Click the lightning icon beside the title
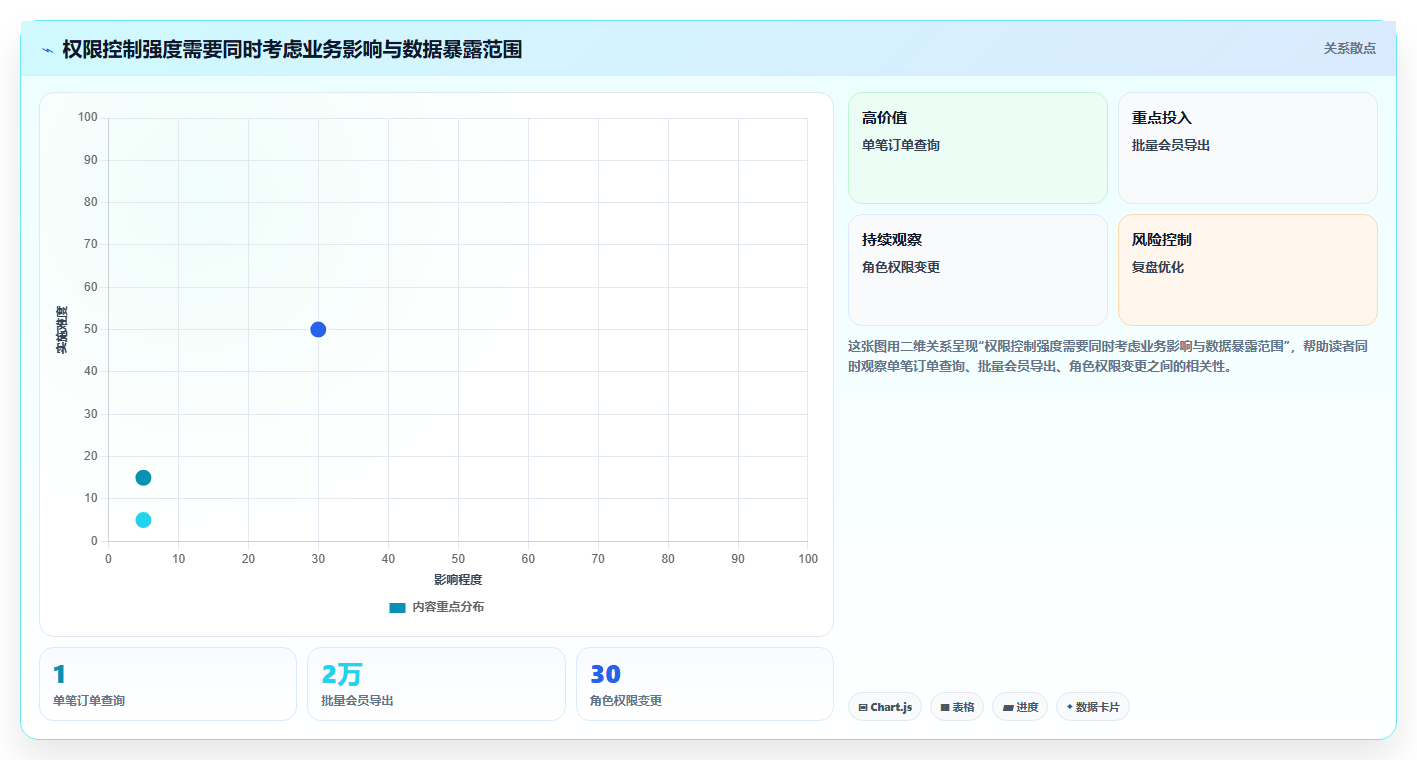The height and width of the screenshot is (760, 1417). click(x=48, y=50)
